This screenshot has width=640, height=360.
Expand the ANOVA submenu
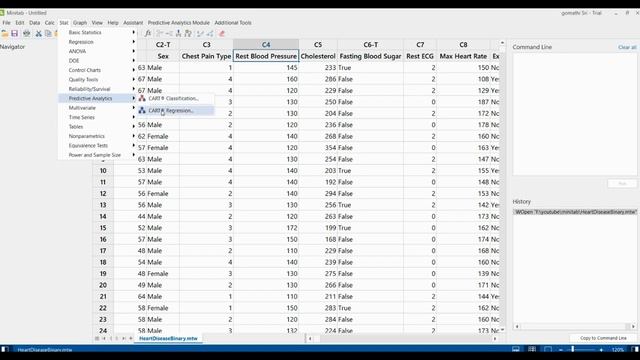point(97,51)
